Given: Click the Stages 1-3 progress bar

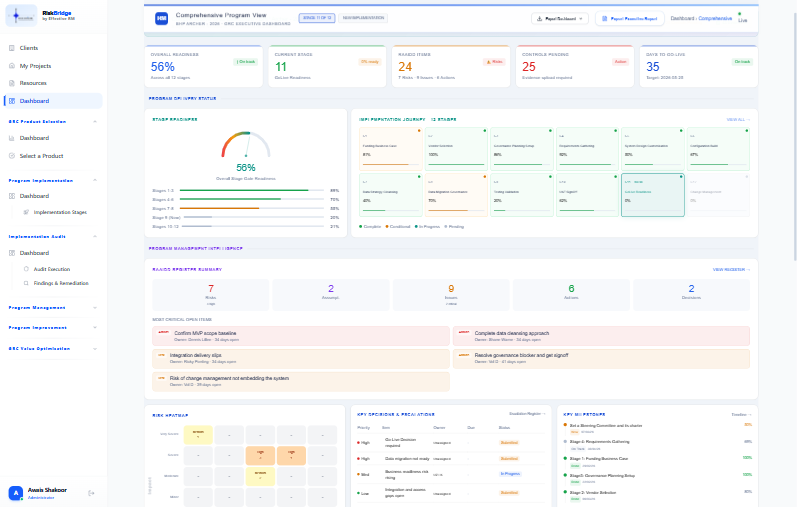Looking at the screenshot, I should point(252,190).
